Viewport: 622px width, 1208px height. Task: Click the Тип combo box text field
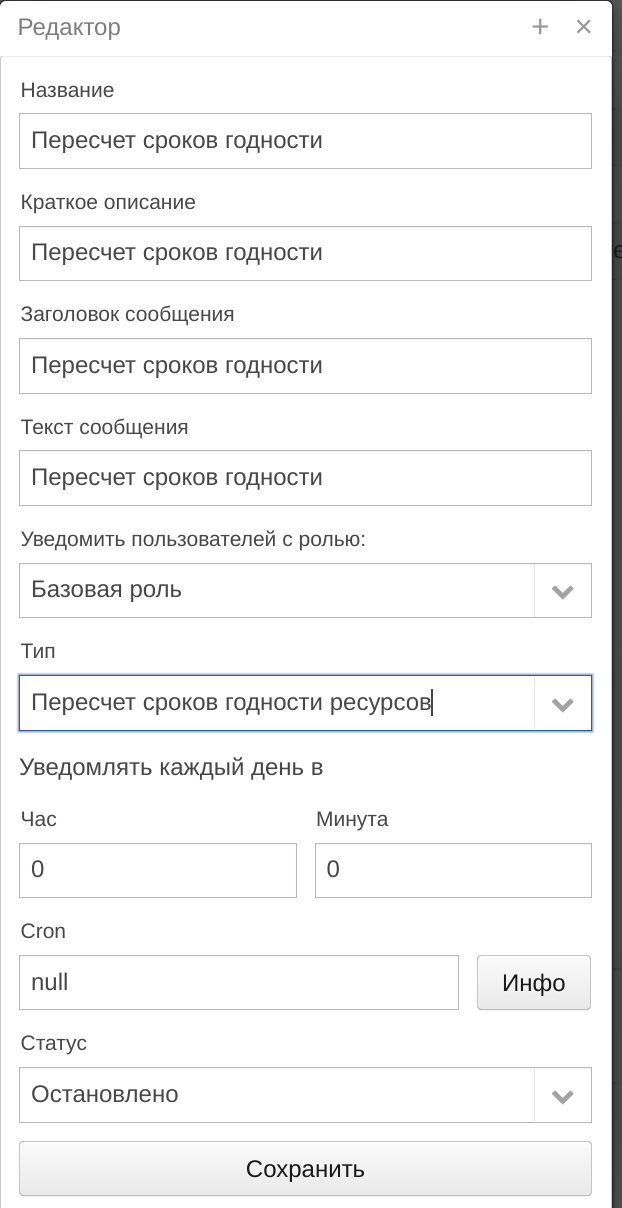coord(277,702)
